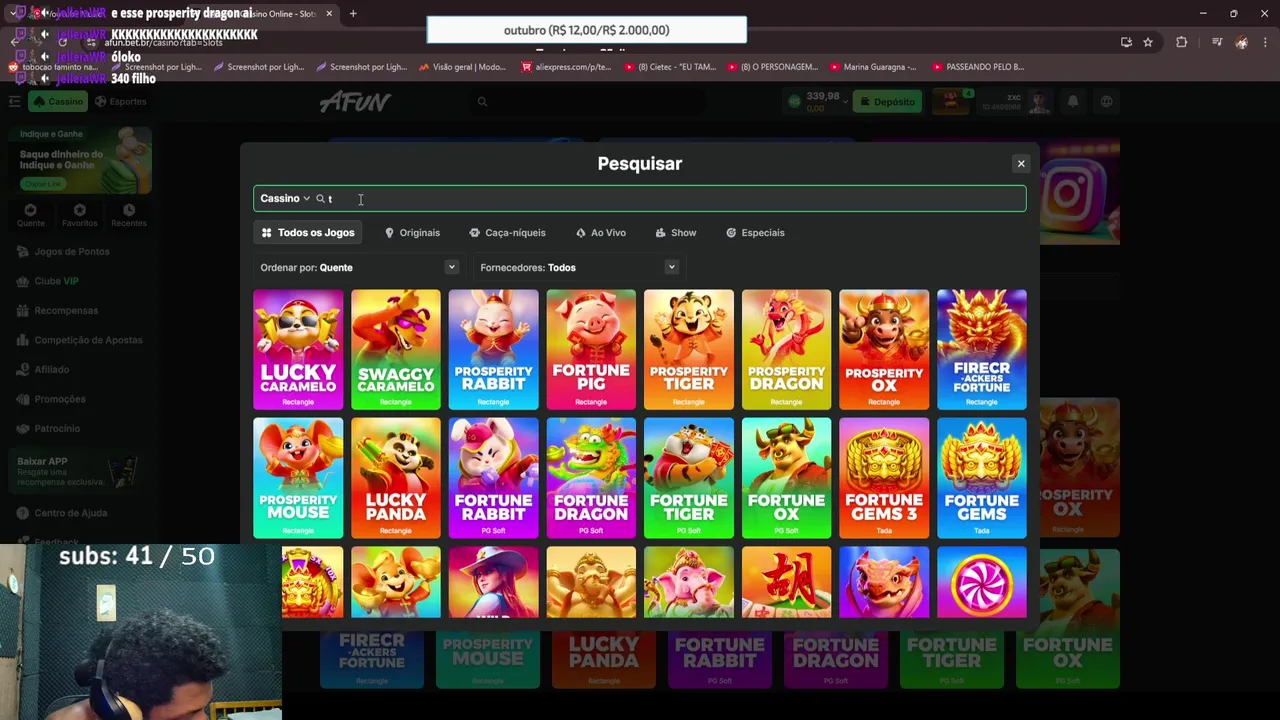Open the Fortune Gems game
This screenshot has height=720, width=1280.
coord(982,478)
